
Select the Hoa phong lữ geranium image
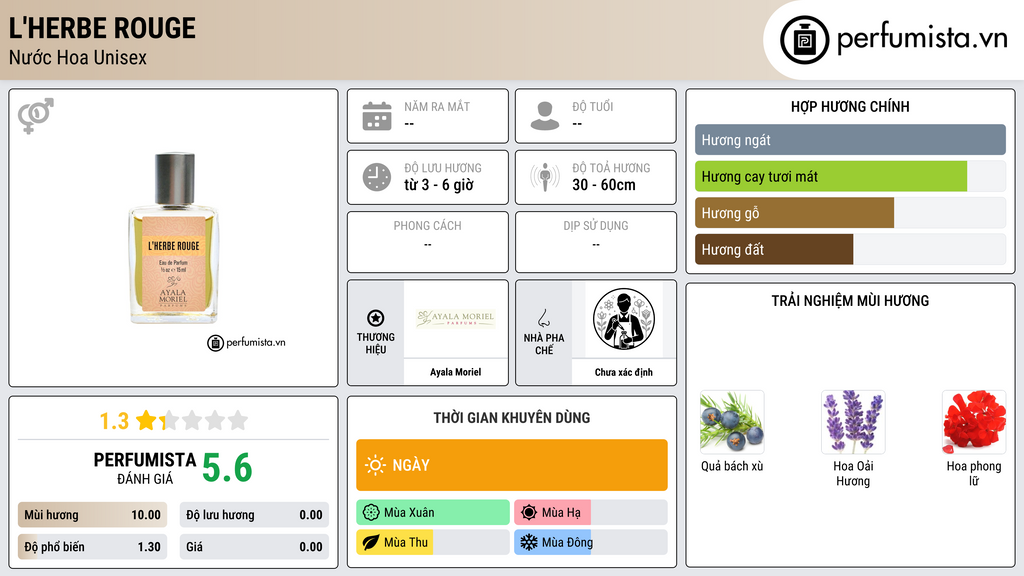[x=974, y=422]
